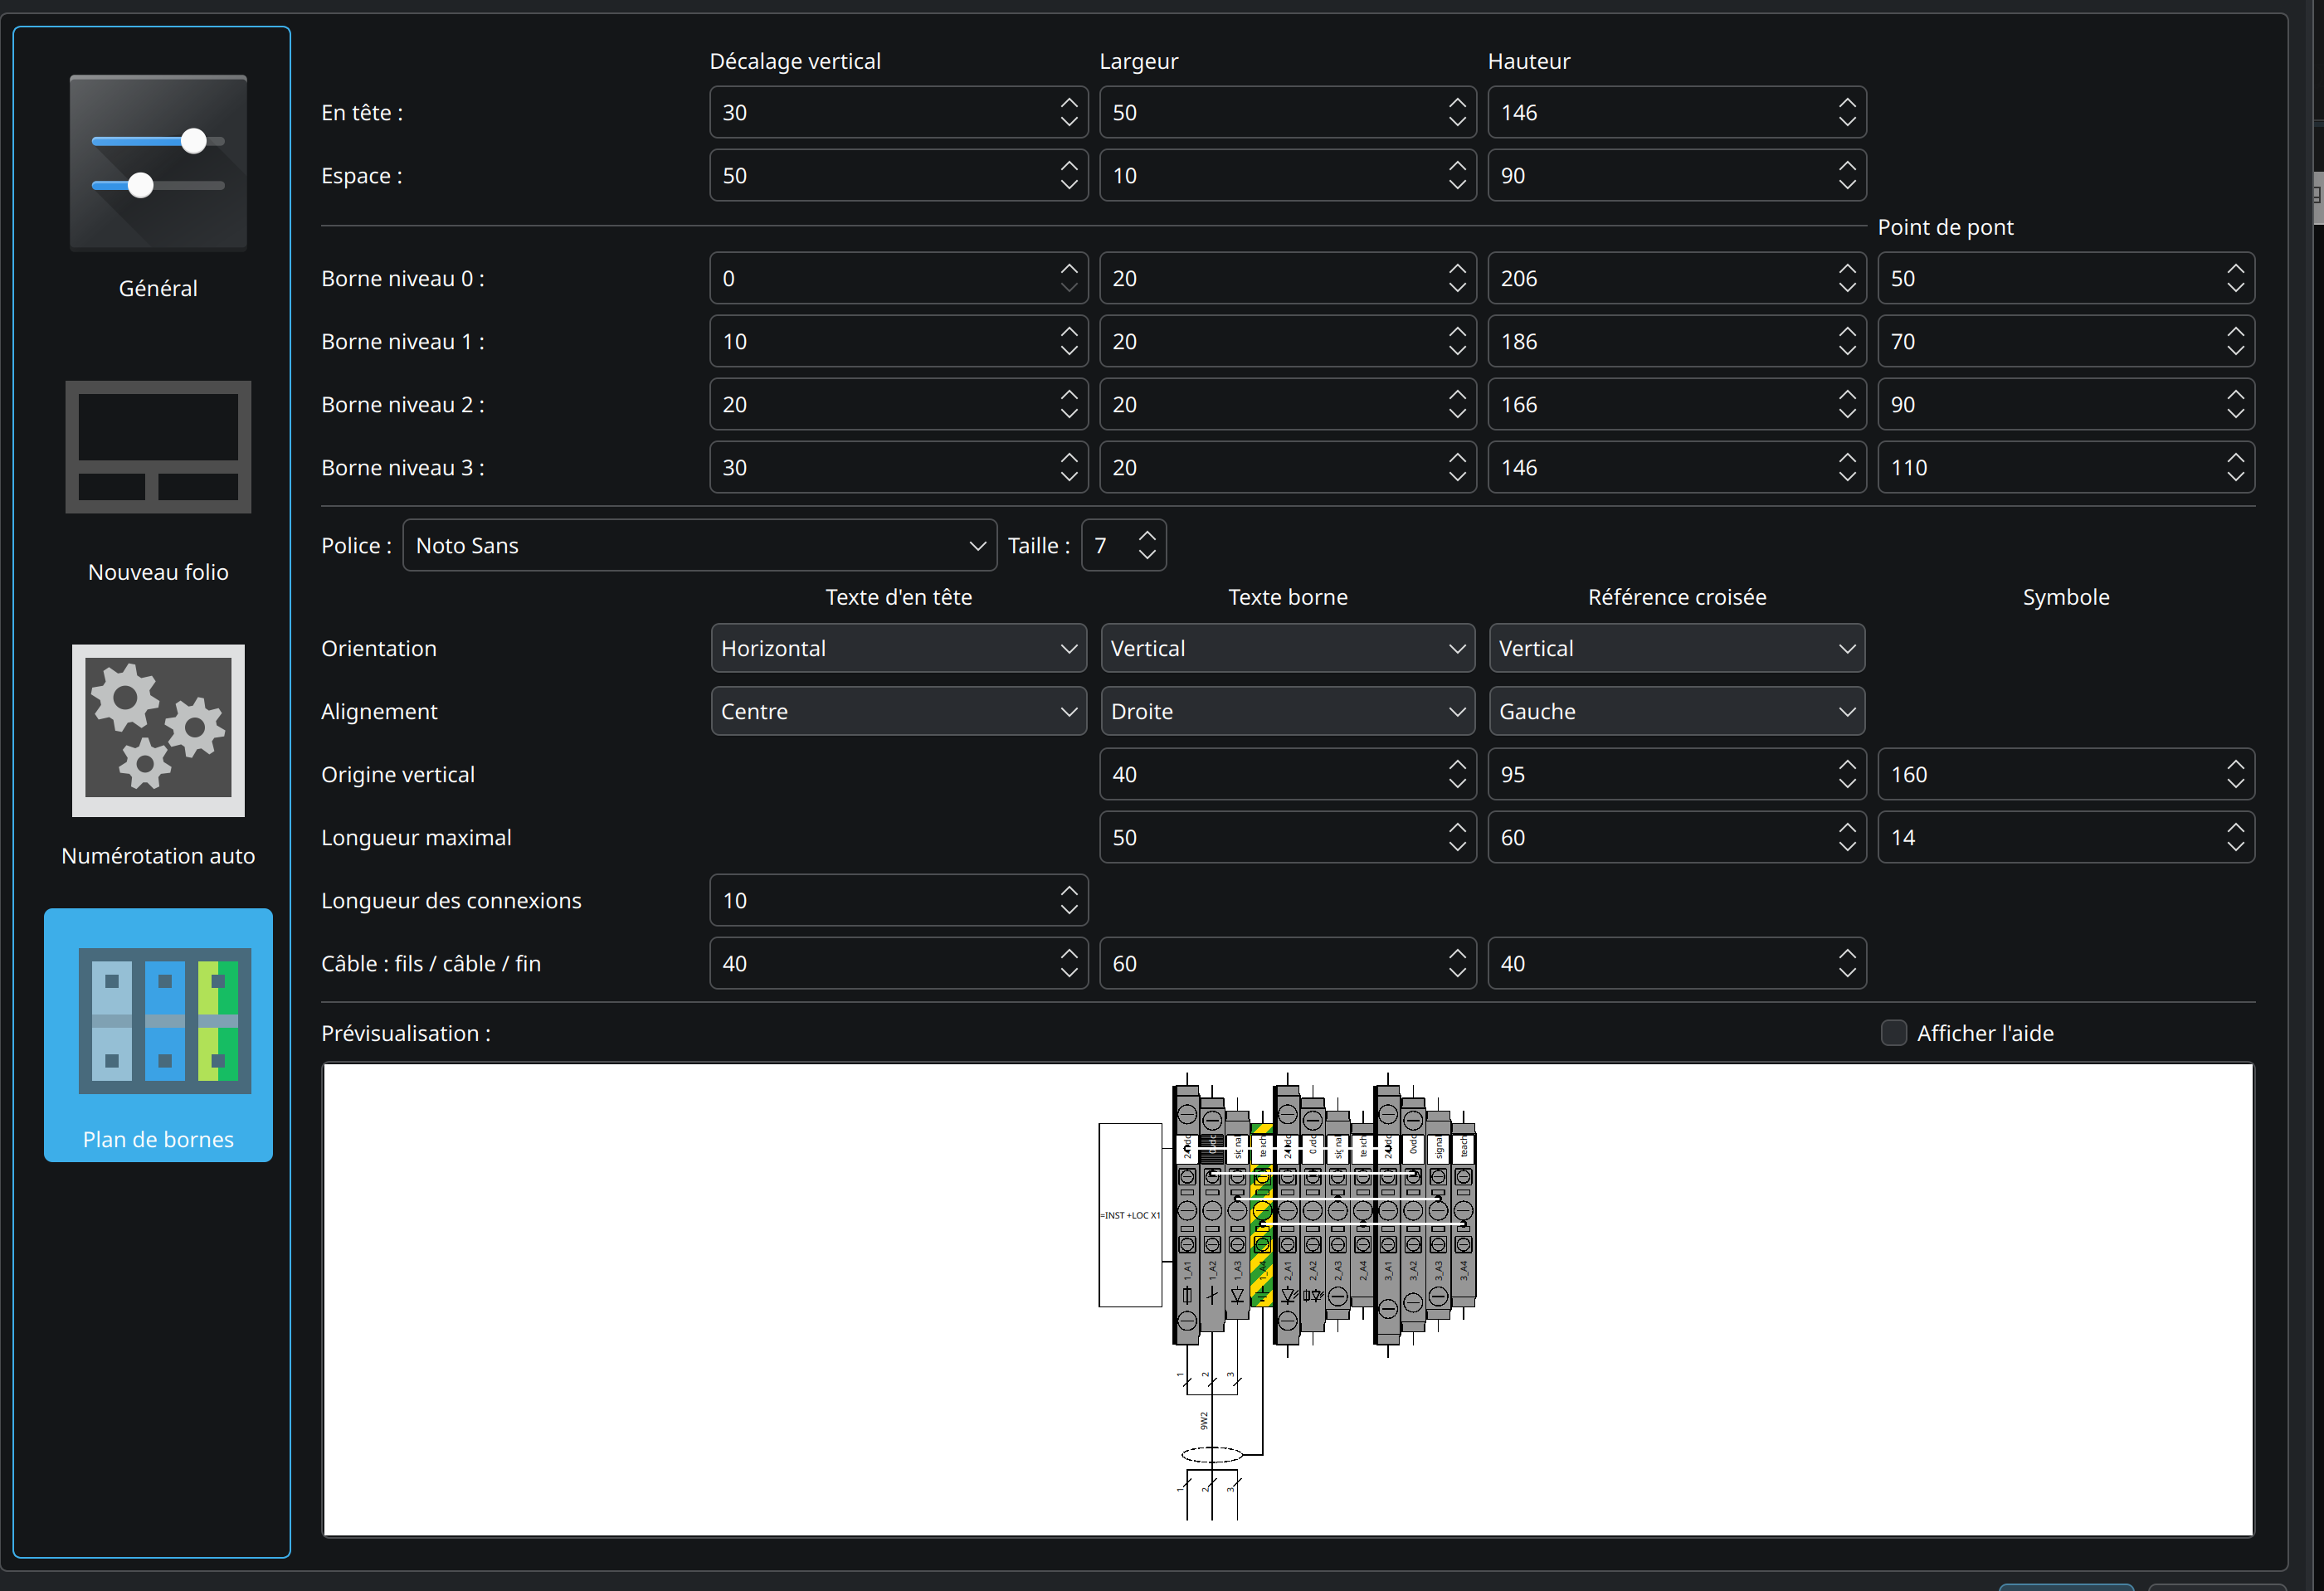Open the Police font dropdown
2324x1591 pixels.
point(699,545)
